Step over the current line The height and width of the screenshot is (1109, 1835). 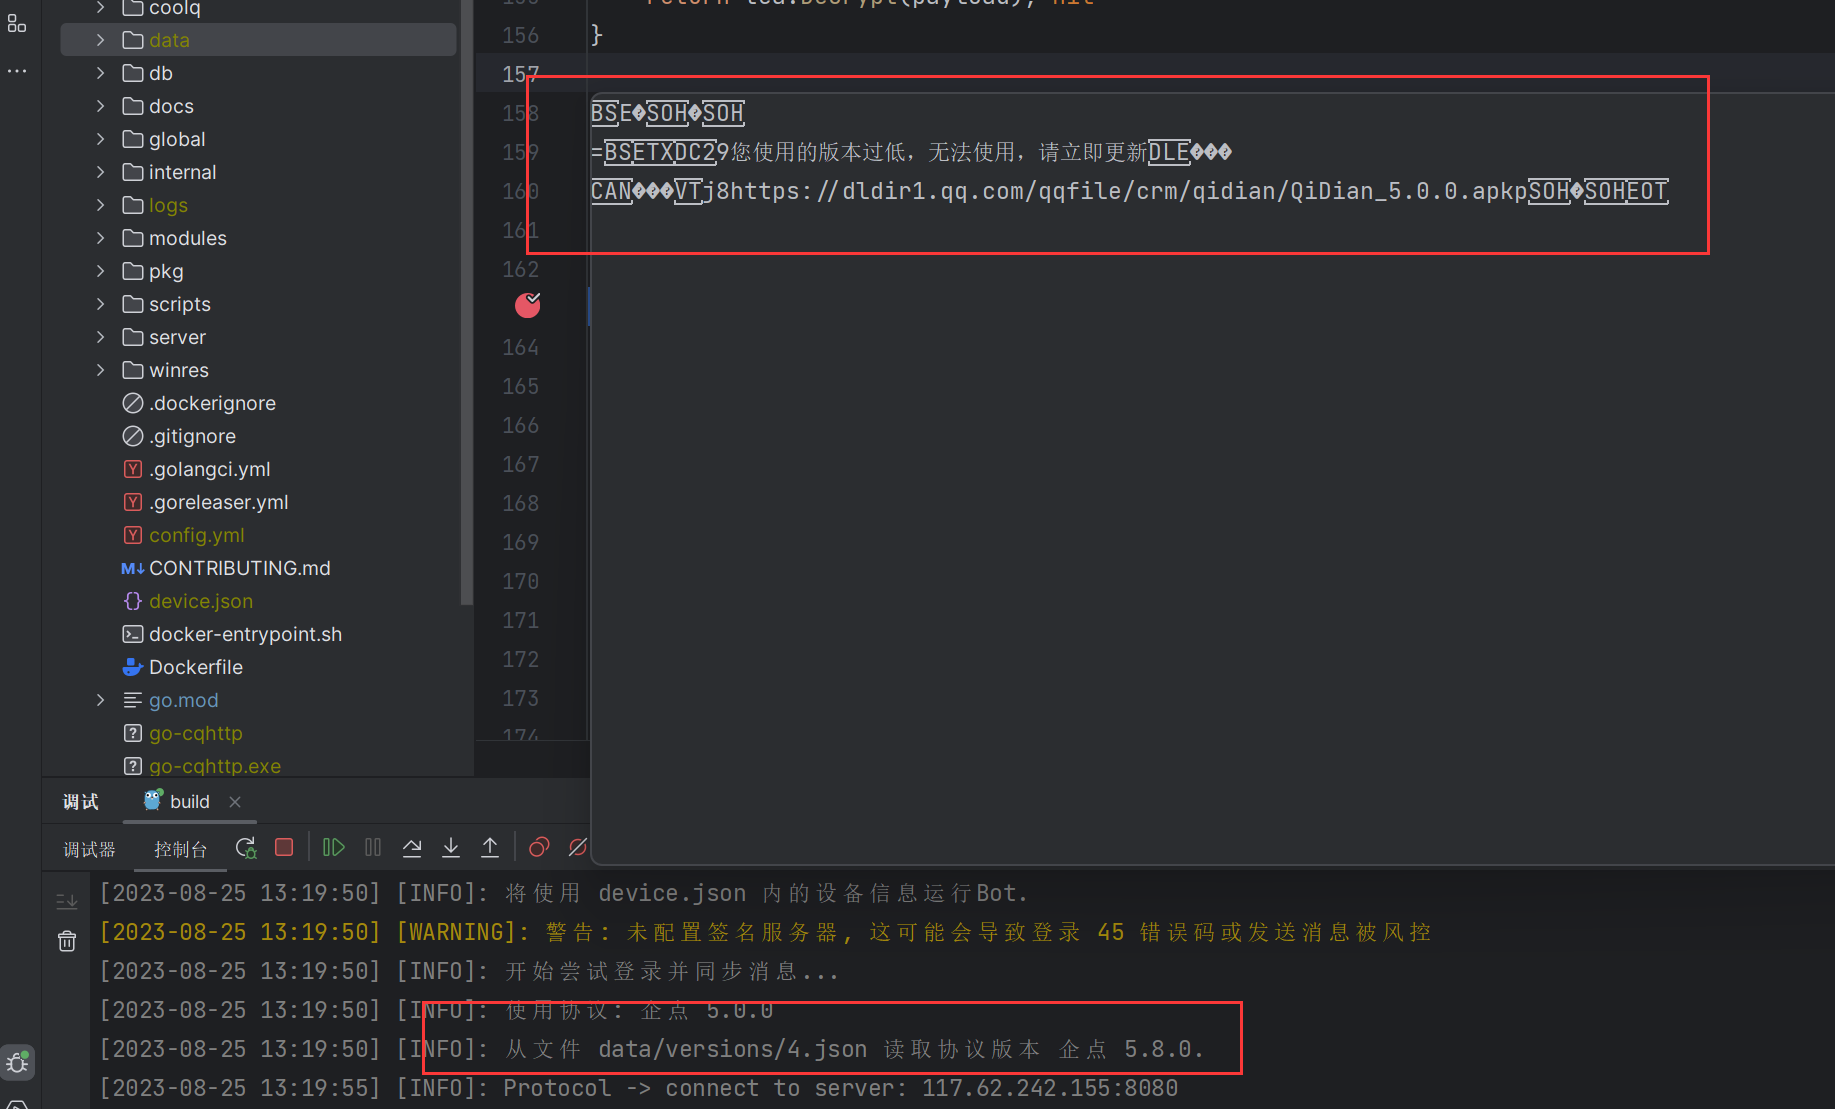coord(411,847)
